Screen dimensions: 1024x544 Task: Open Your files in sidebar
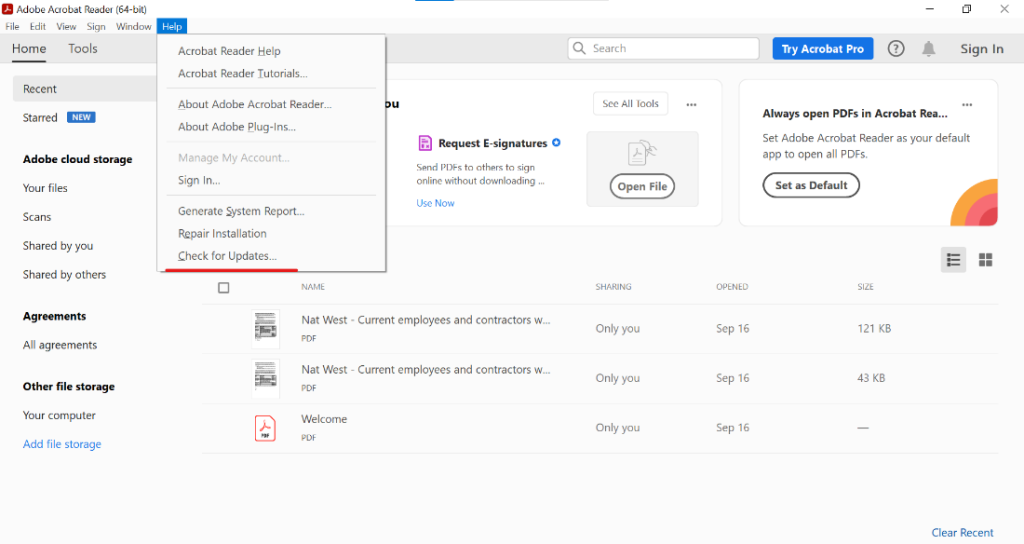[x=45, y=188]
